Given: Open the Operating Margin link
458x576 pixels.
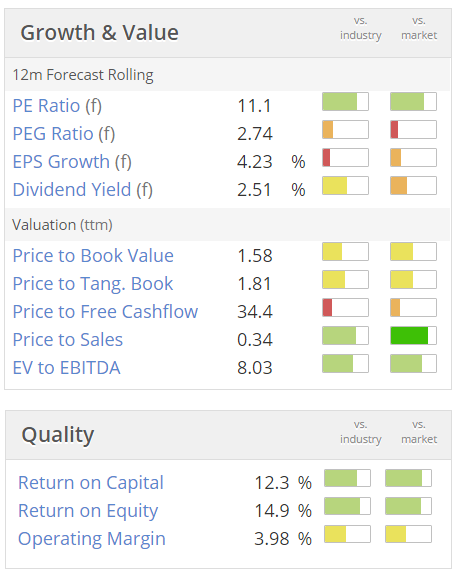Looking at the screenshot, I should pos(92,539).
